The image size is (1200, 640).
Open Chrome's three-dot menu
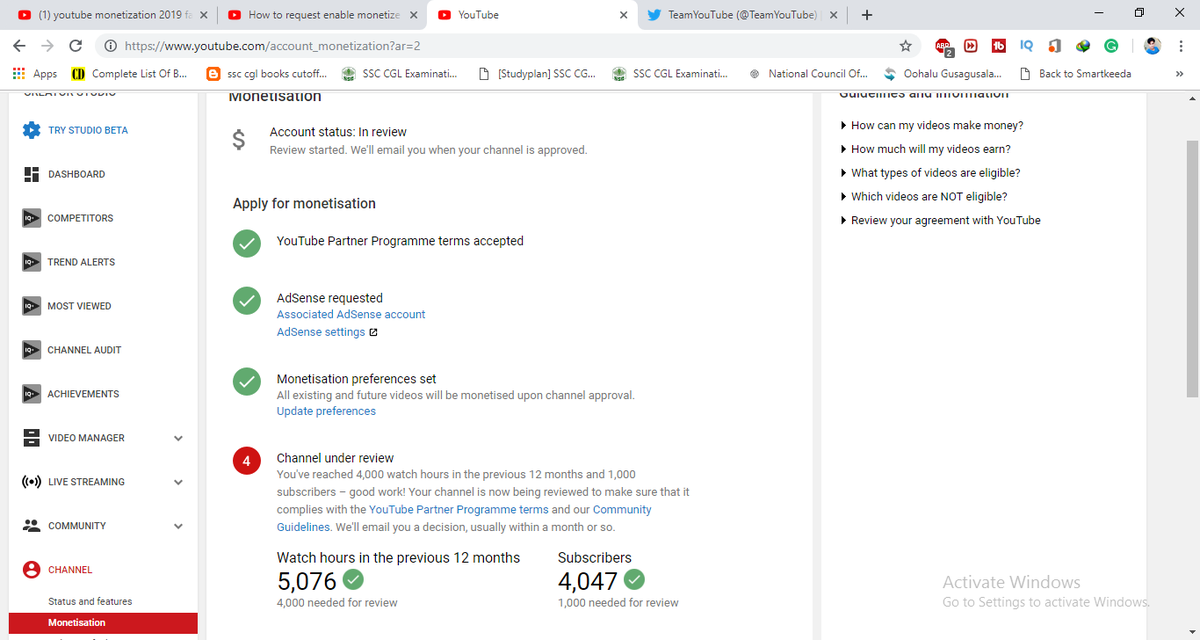click(1182, 46)
